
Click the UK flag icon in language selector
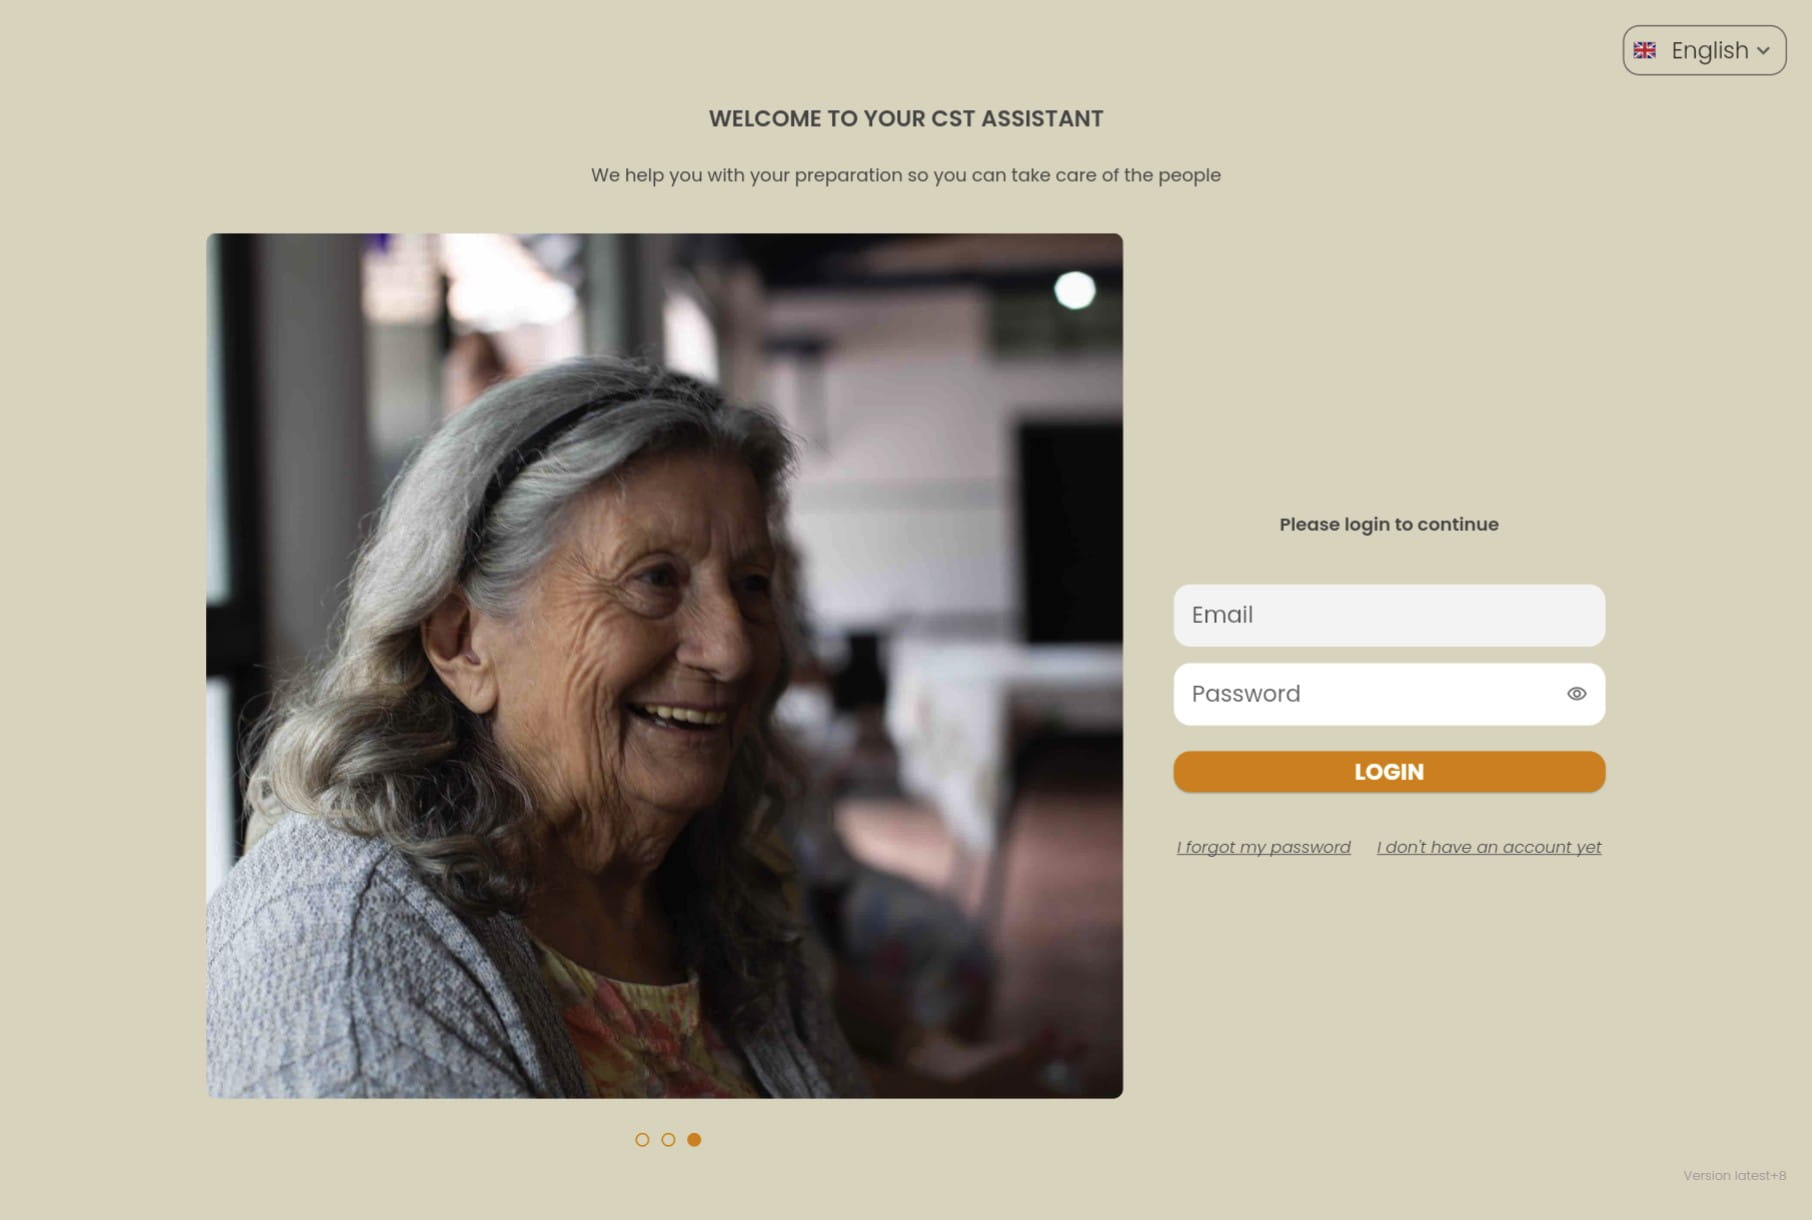coord(1644,50)
